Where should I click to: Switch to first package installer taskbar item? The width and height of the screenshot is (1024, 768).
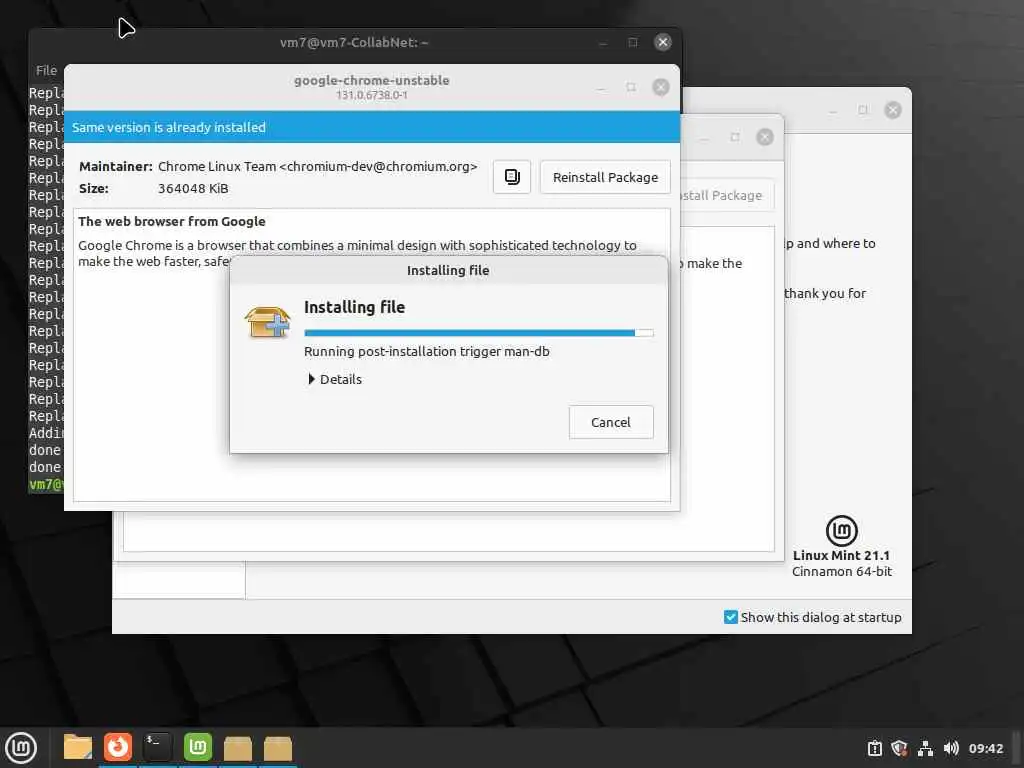tap(238, 748)
